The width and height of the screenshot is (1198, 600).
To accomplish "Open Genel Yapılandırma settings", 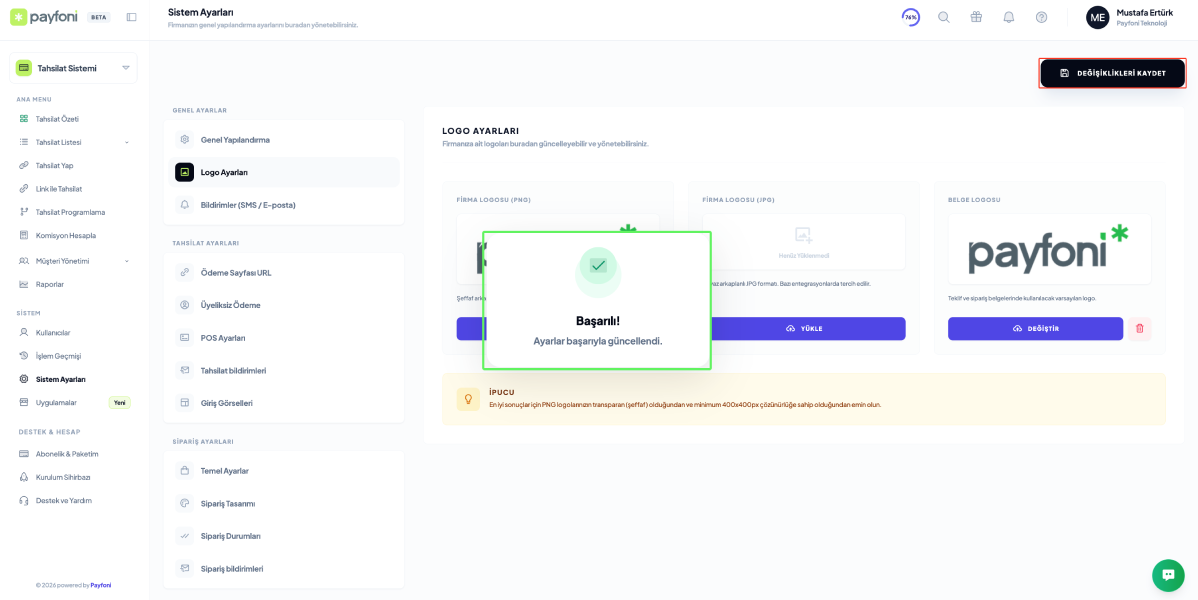I will point(235,140).
